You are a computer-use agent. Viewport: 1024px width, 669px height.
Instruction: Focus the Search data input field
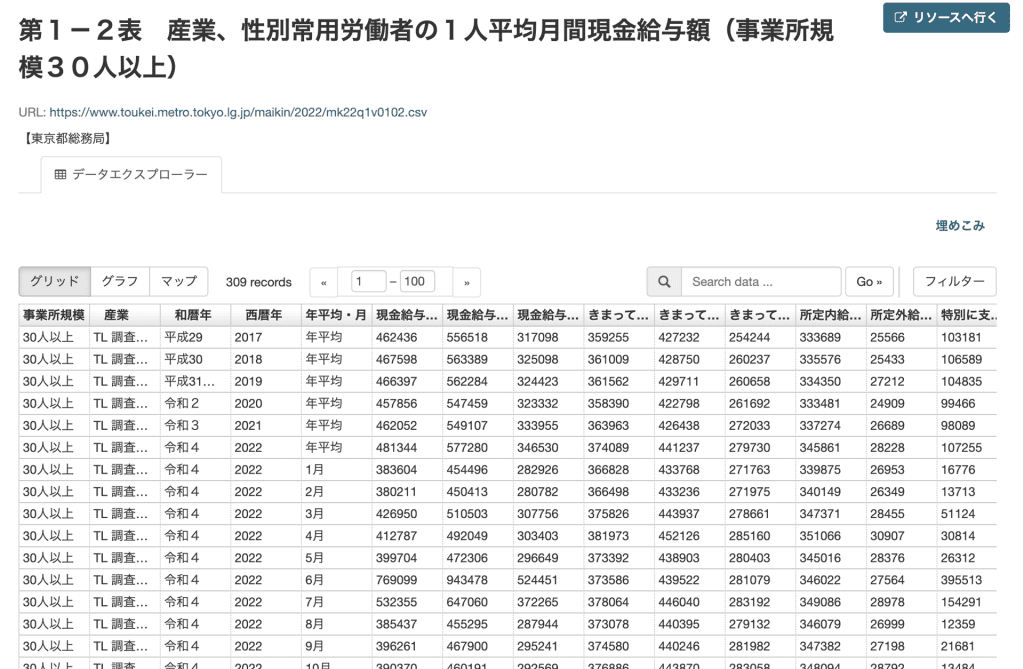coord(761,282)
